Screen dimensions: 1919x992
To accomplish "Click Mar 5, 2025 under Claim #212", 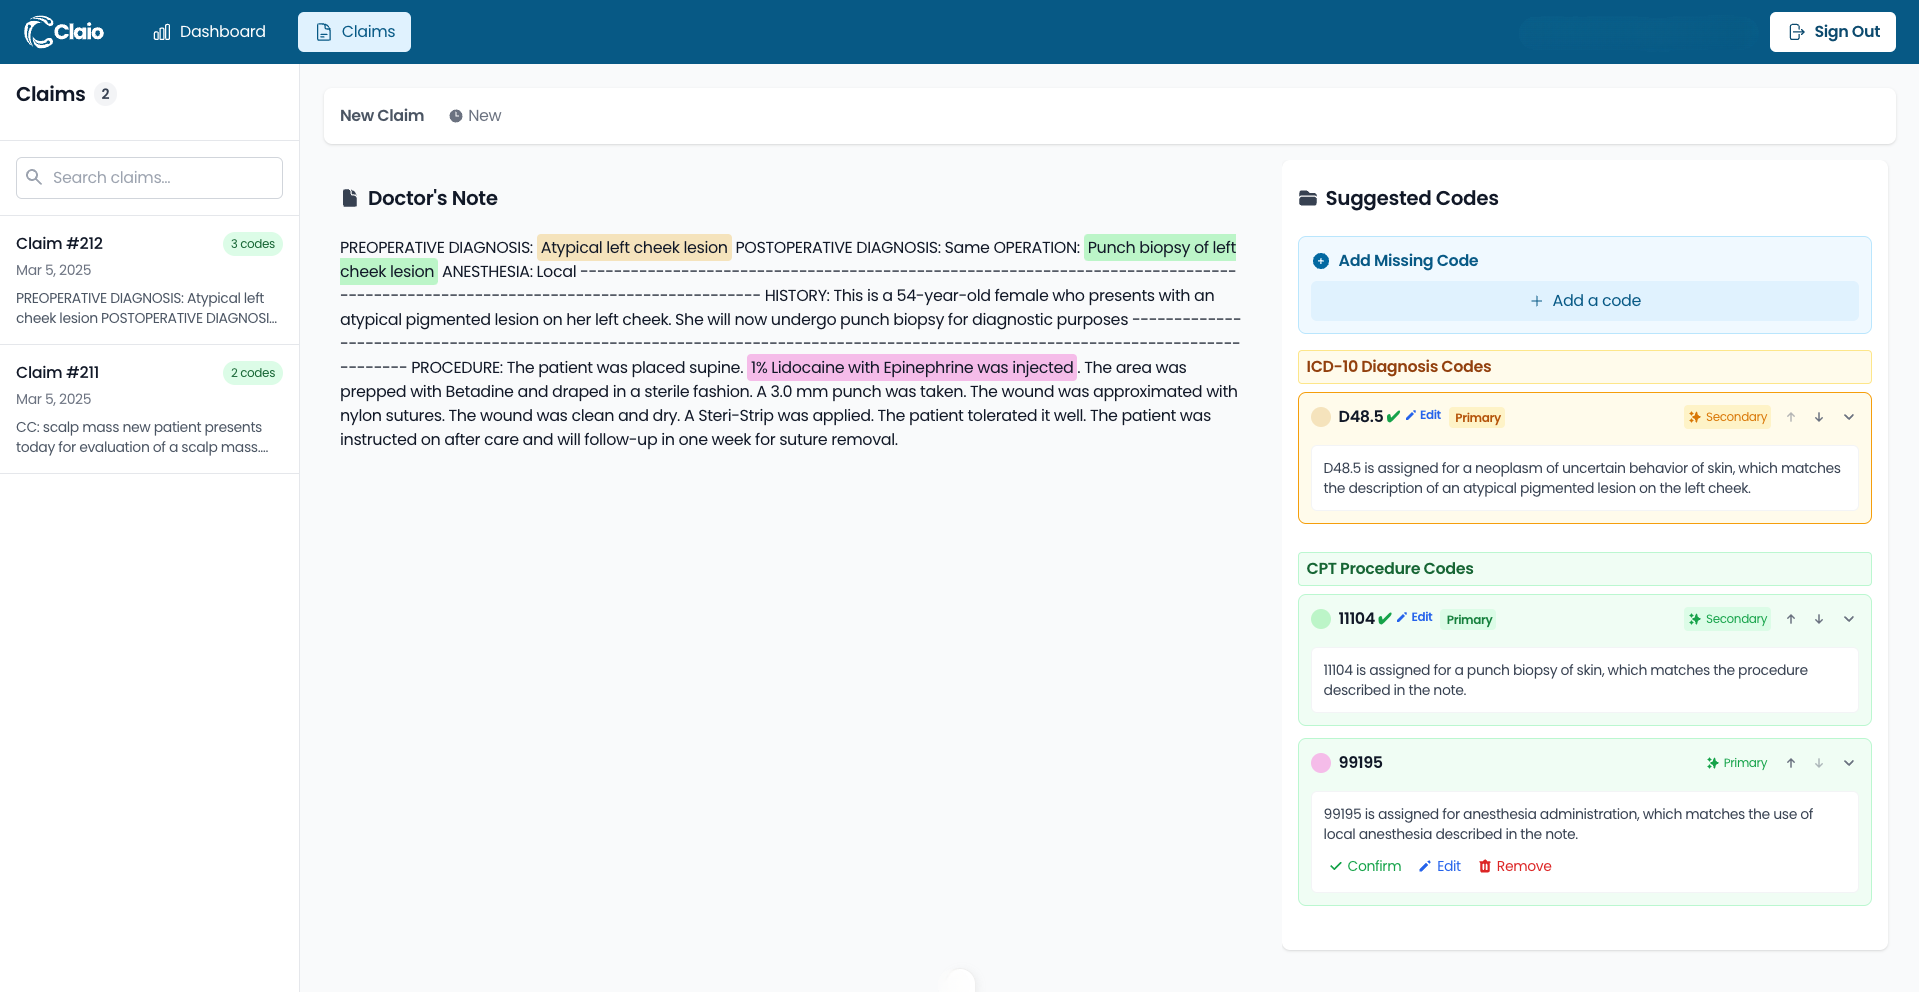I will [x=54, y=270].
